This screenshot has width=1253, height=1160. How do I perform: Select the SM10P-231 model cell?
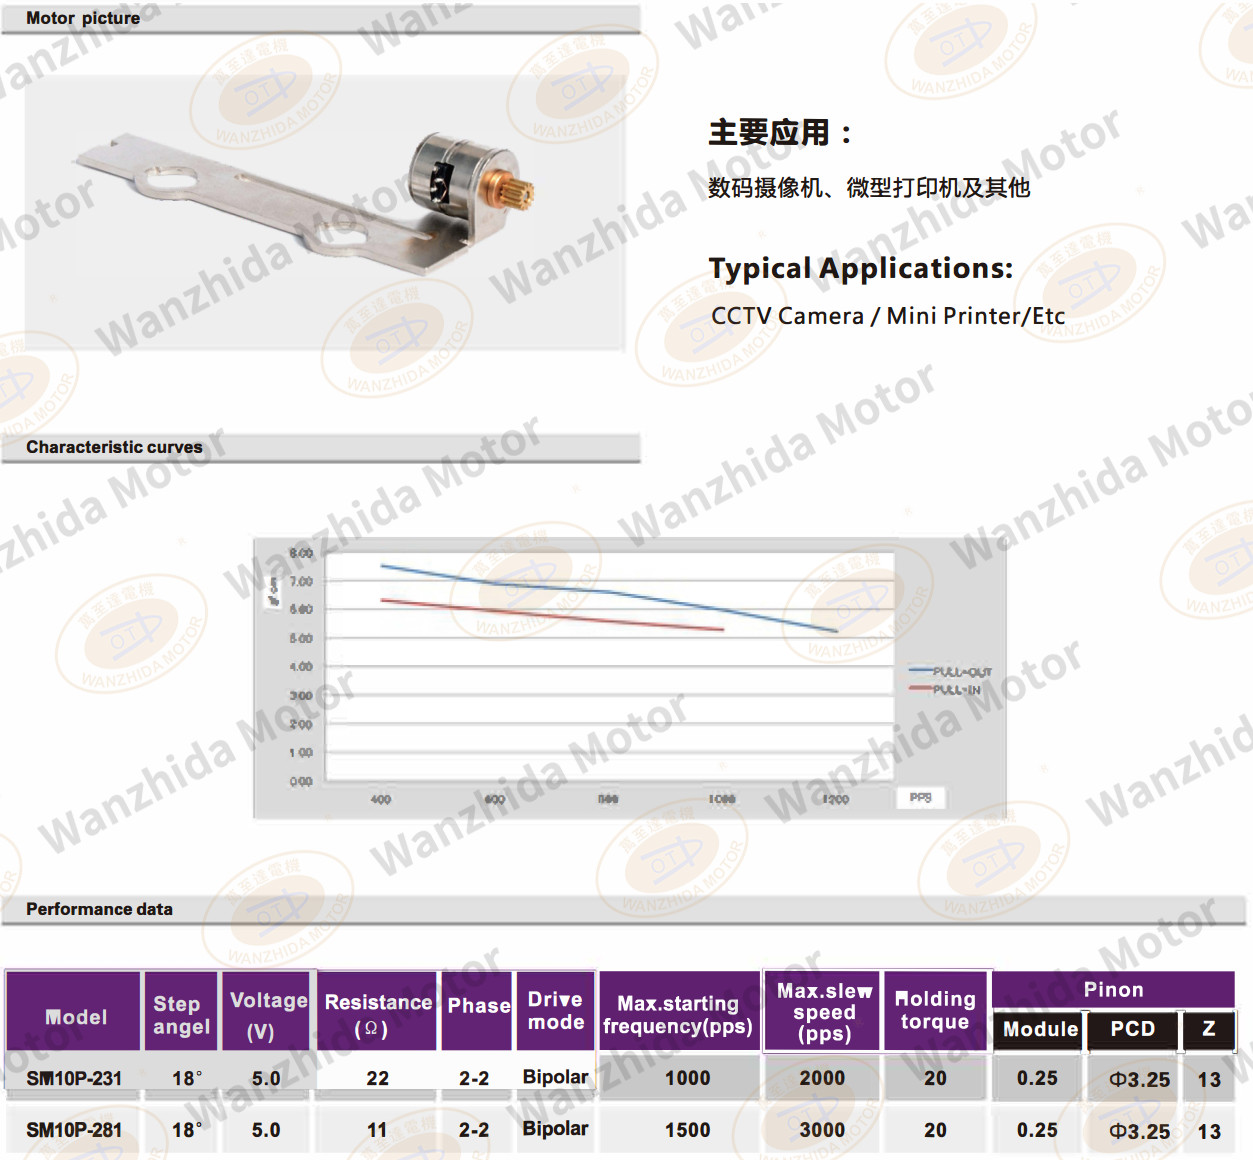74,1079
